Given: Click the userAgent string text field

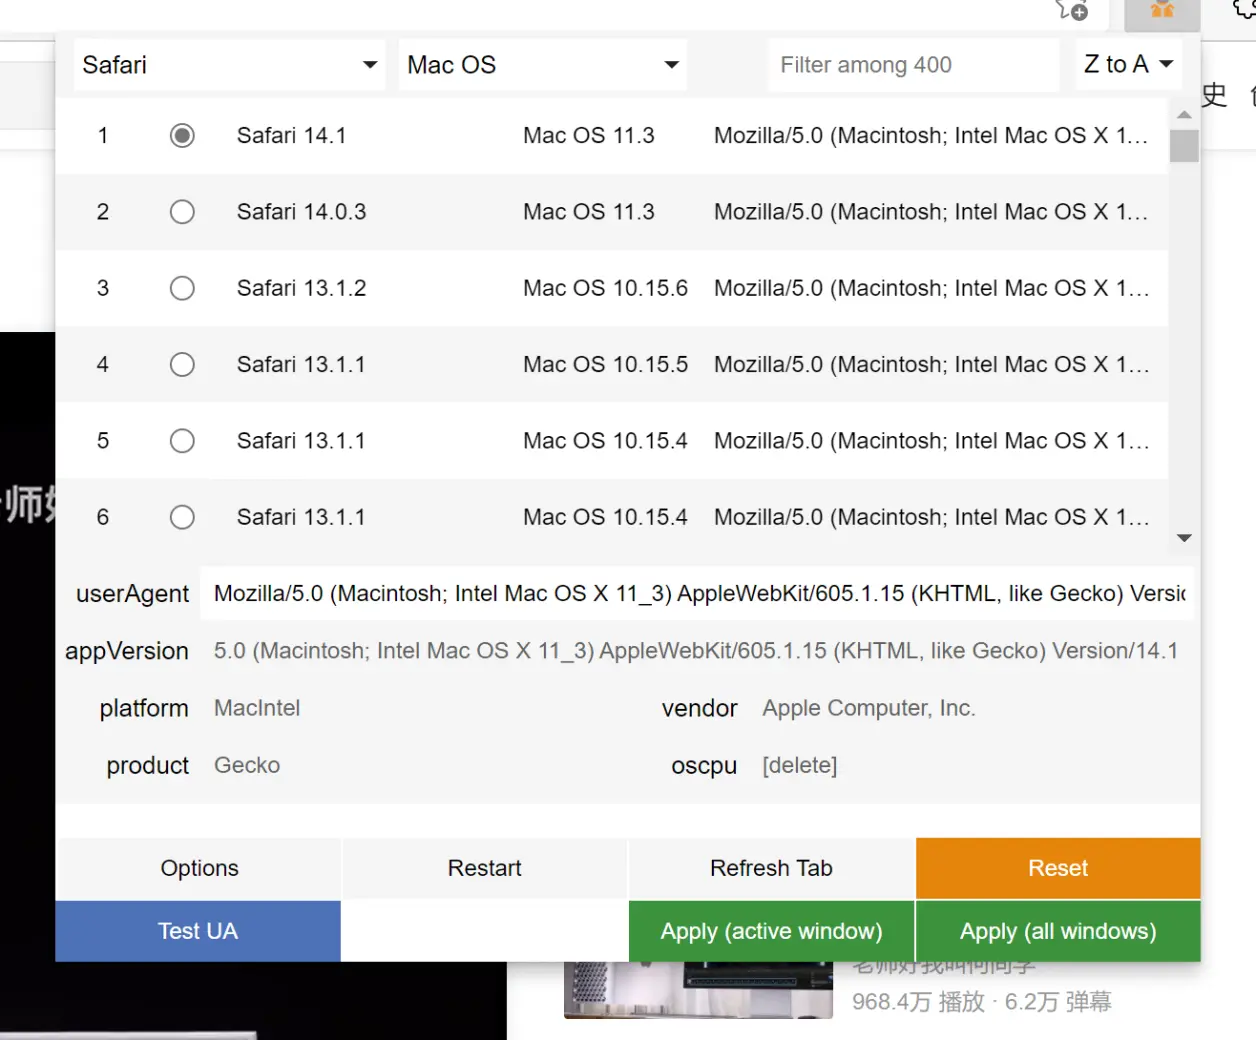Looking at the screenshot, I should click(x=697, y=594).
